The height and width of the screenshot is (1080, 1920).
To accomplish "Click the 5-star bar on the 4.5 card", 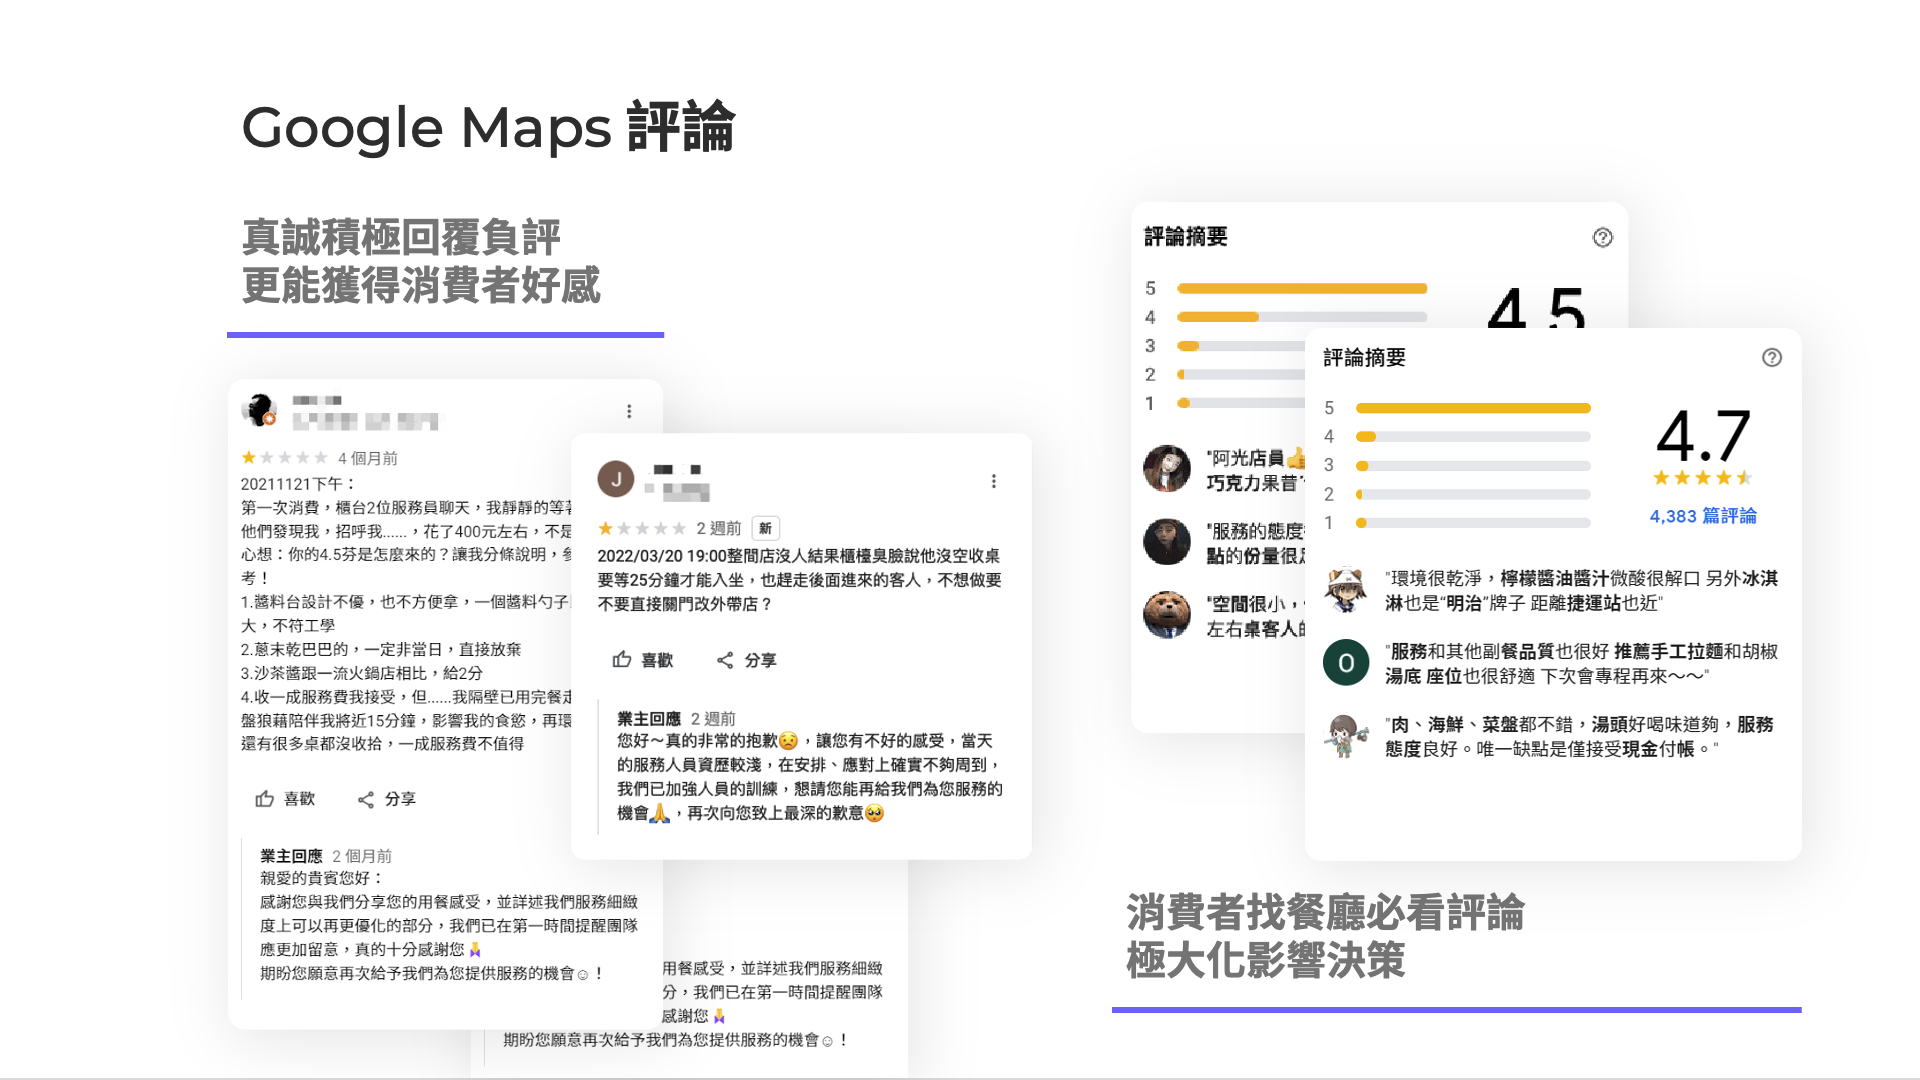I will click(x=1302, y=288).
